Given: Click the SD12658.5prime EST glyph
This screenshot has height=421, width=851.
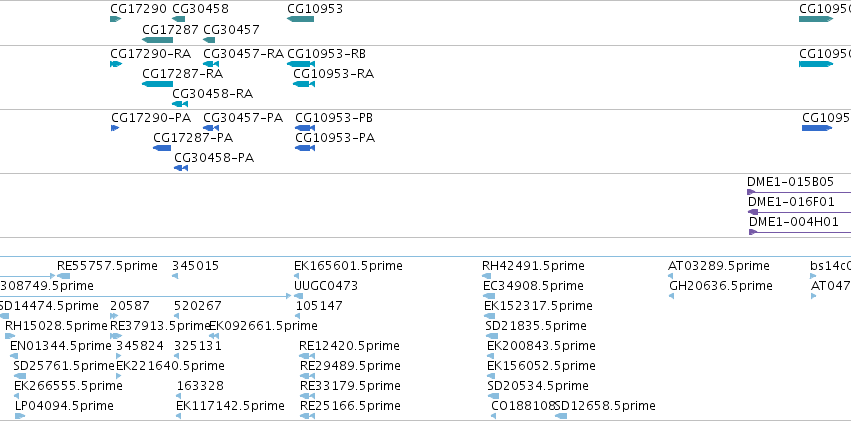Looking at the screenshot, I should click(x=561, y=416).
